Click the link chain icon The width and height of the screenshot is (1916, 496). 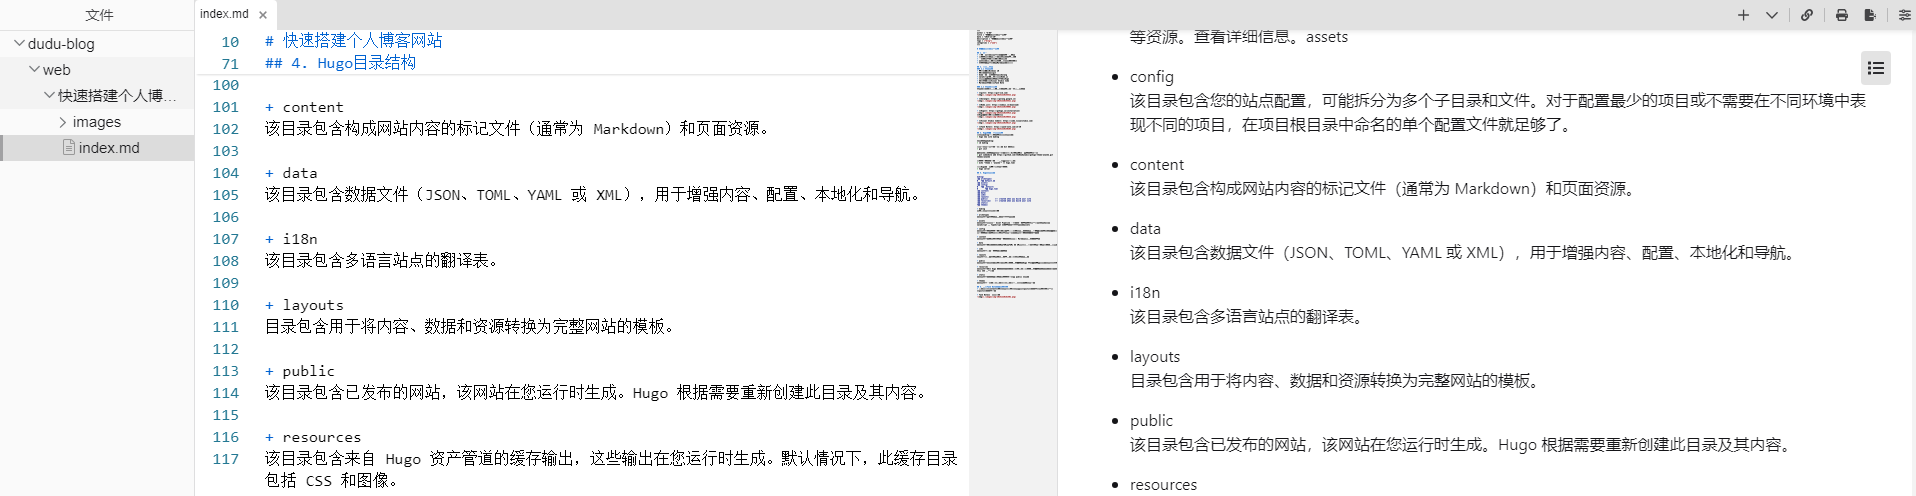pyautogui.click(x=1807, y=15)
